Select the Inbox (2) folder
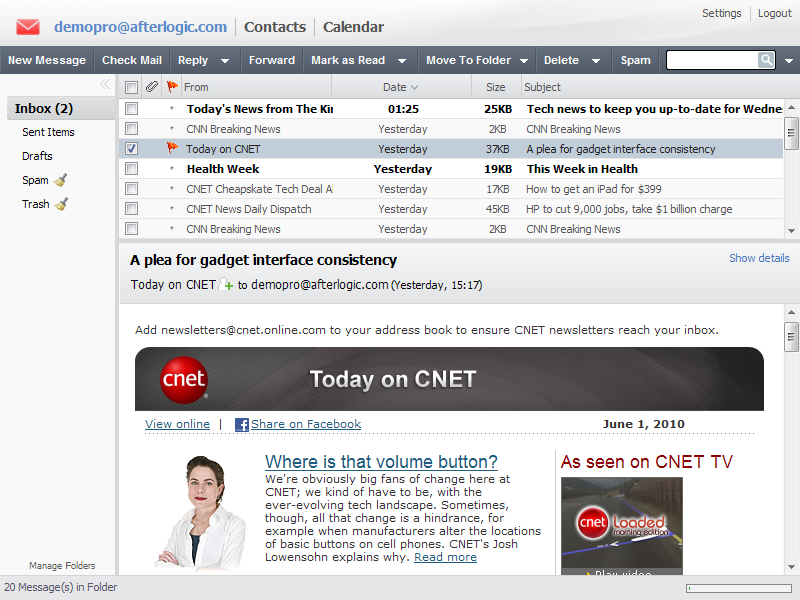This screenshot has height=600, width=800. (61, 109)
